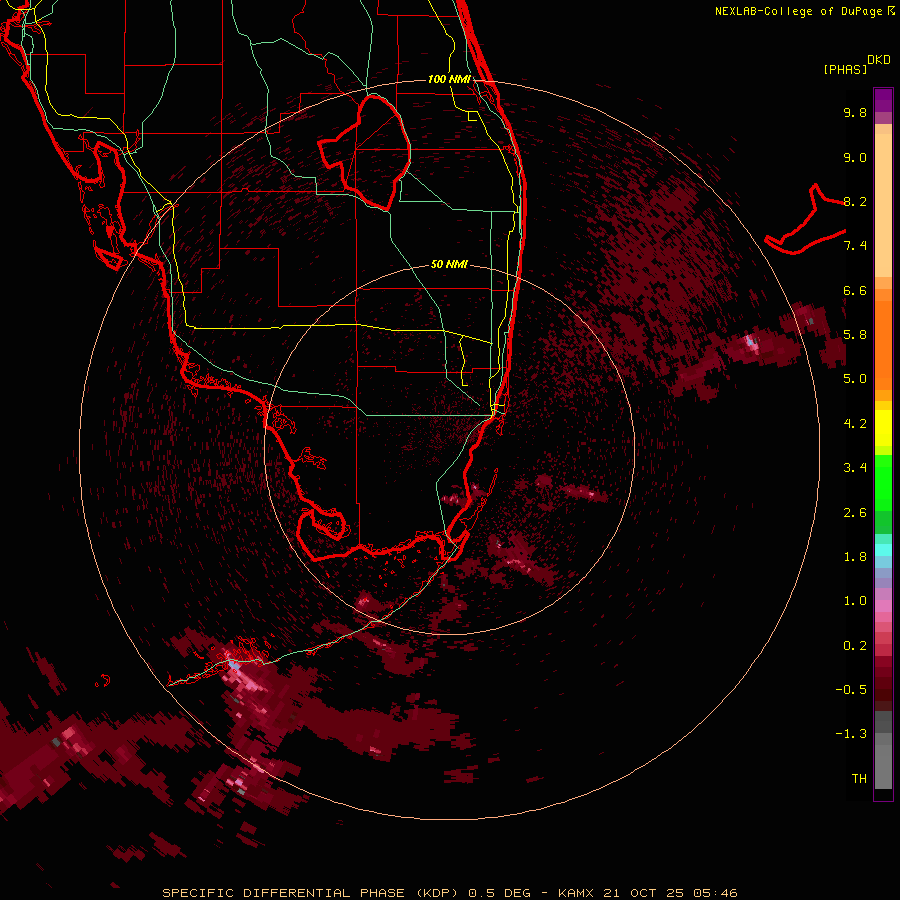Click the 05:46 timestamp in the caption

pyautogui.click(x=715, y=893)
